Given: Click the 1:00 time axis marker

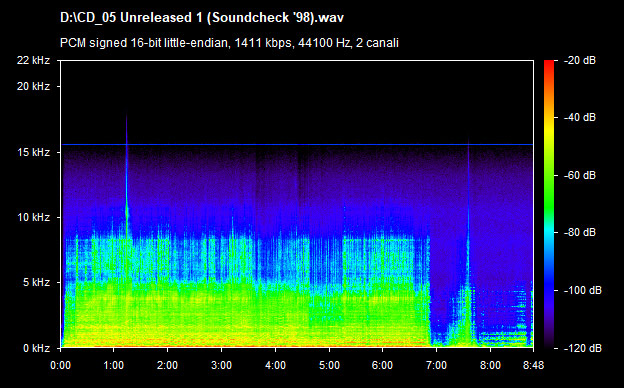Looking at the screenshot, I should (114, 365).
